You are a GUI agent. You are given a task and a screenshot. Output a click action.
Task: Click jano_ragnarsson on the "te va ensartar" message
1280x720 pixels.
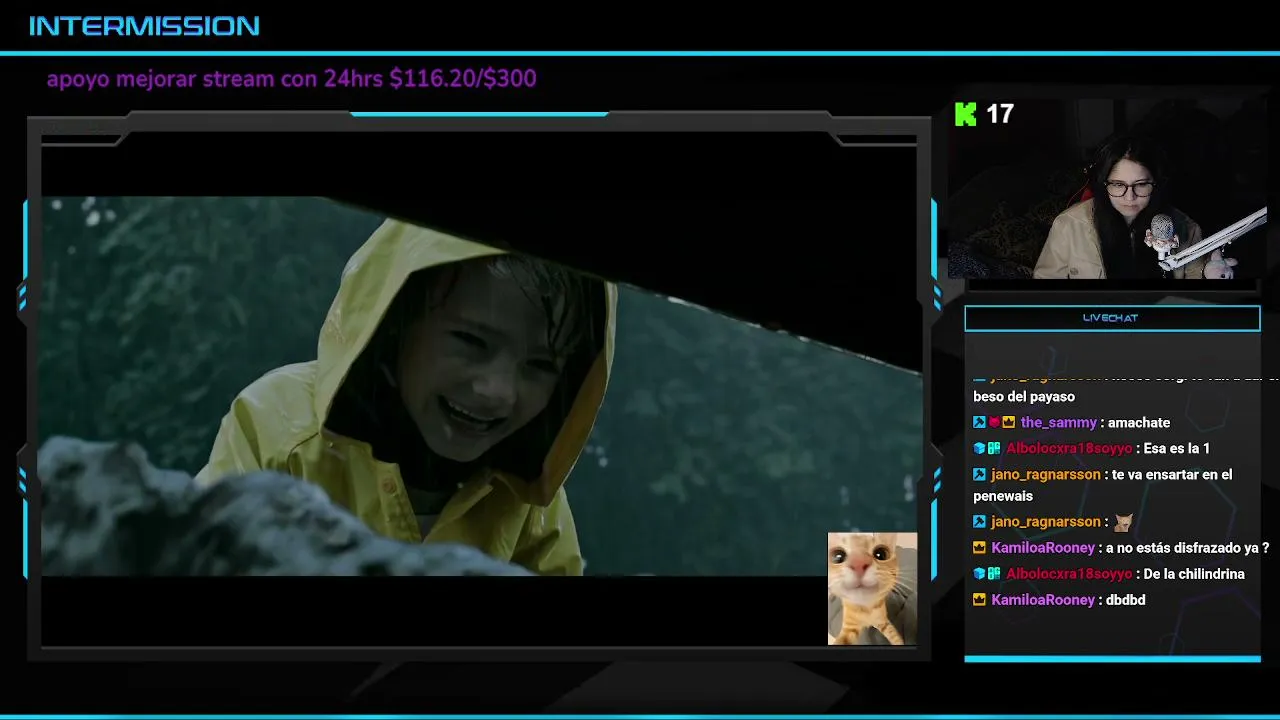[x=1045, y=475]
